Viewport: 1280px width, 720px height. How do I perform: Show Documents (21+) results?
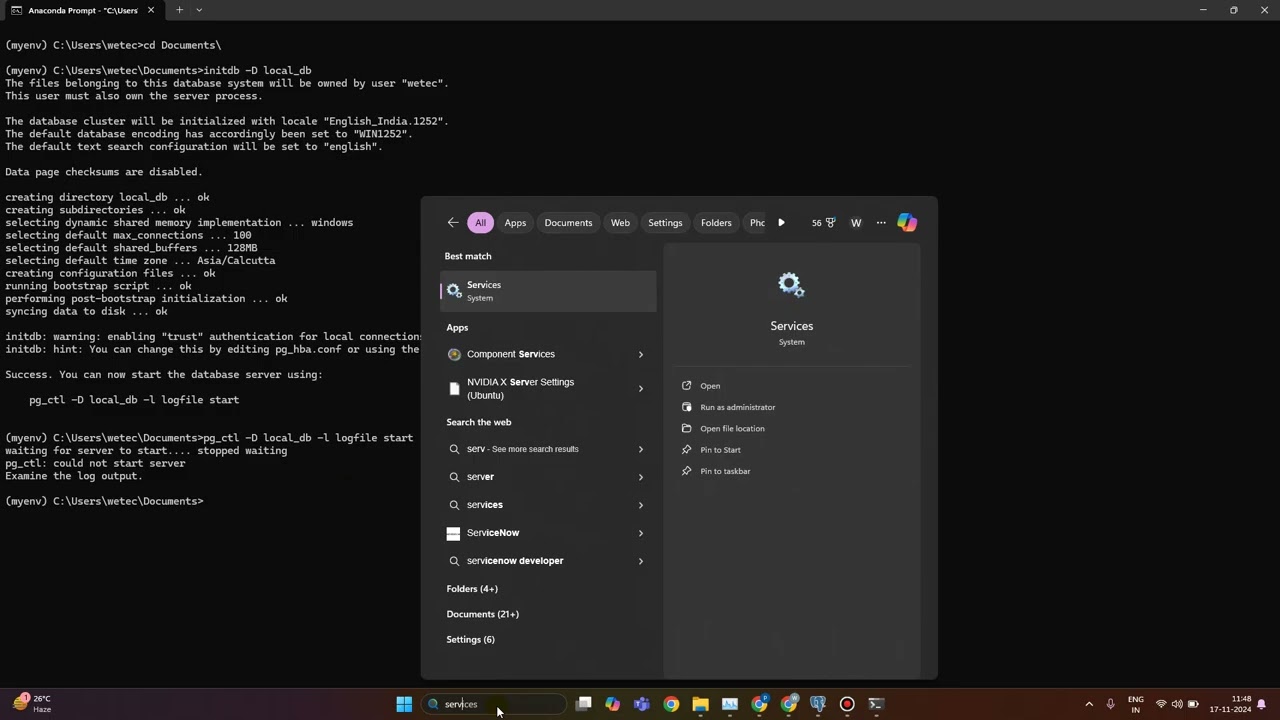click(482, 614)
